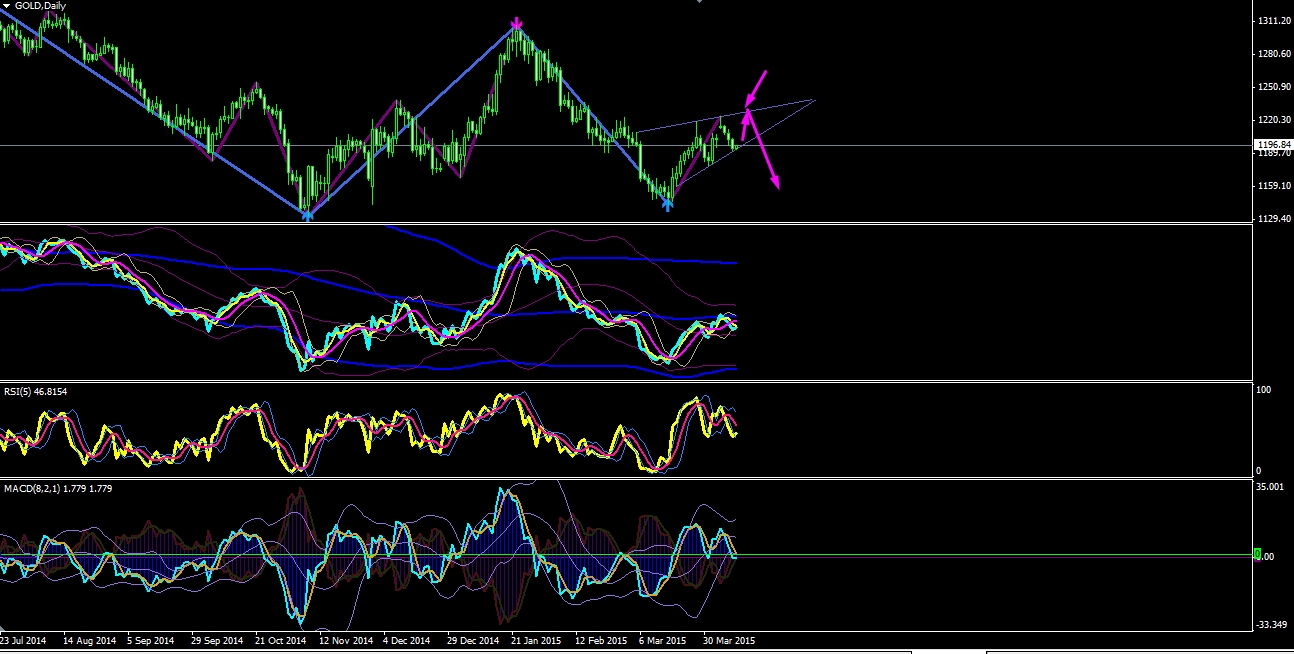Click the 23 Jul 2014 date label
The height and width of the screenshot is (654, 1294).
coord(23,640)
